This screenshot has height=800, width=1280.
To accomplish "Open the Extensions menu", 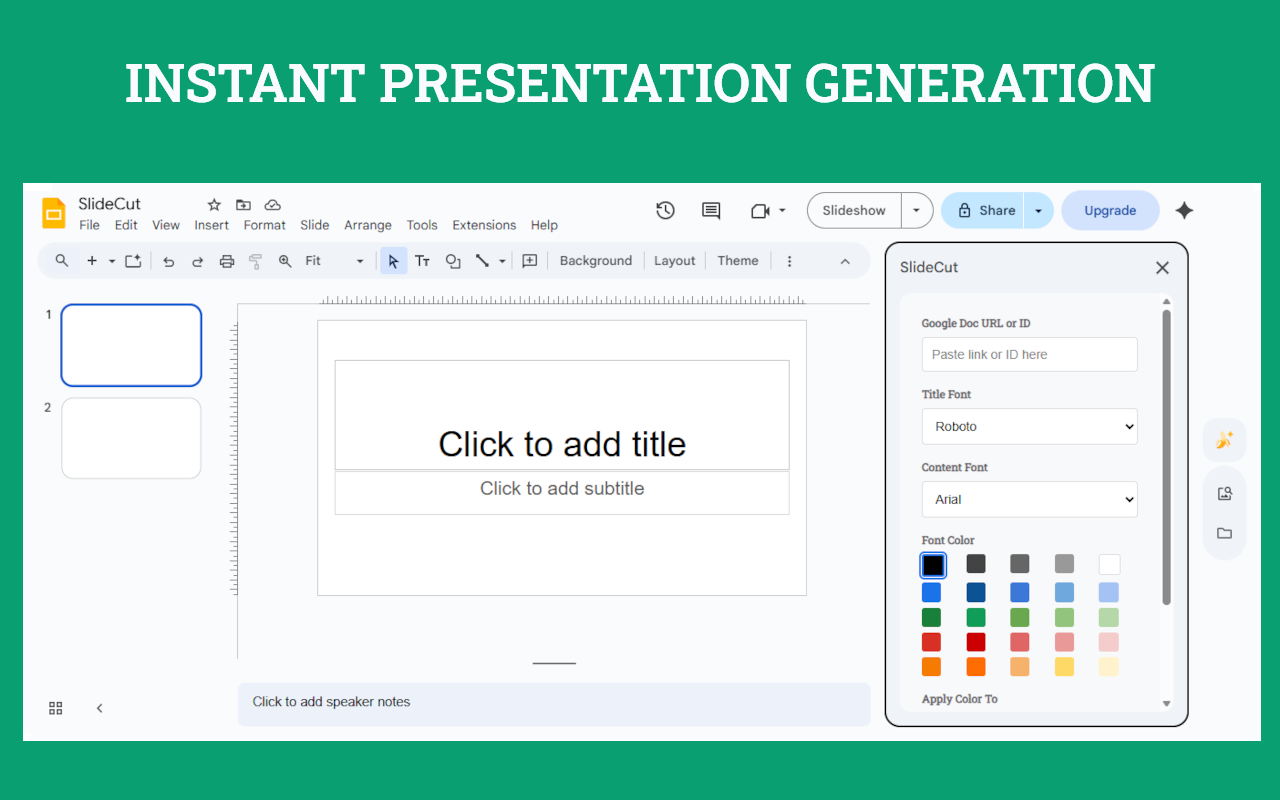I will (x=484, y=225).
